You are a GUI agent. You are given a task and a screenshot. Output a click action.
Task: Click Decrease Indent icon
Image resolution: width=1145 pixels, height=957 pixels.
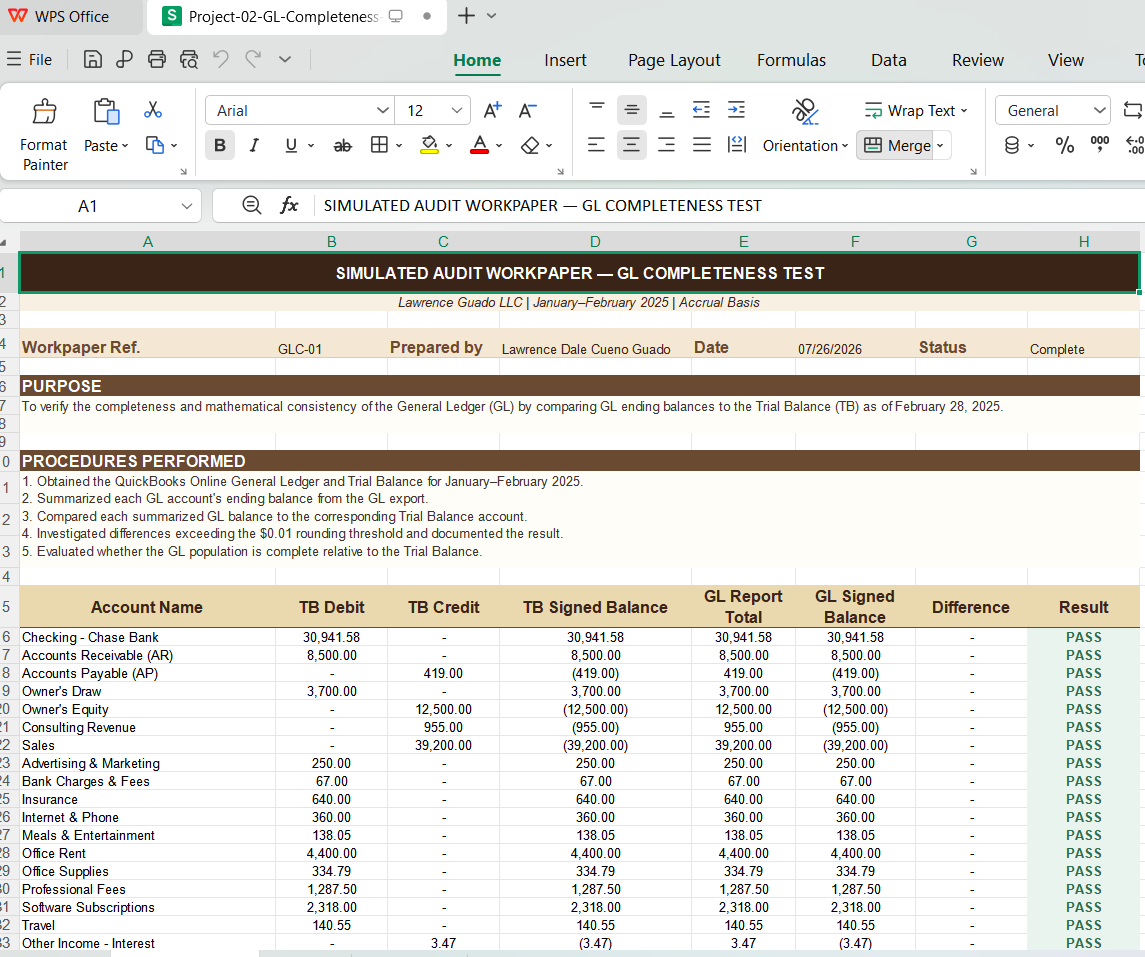coord(701,110)
